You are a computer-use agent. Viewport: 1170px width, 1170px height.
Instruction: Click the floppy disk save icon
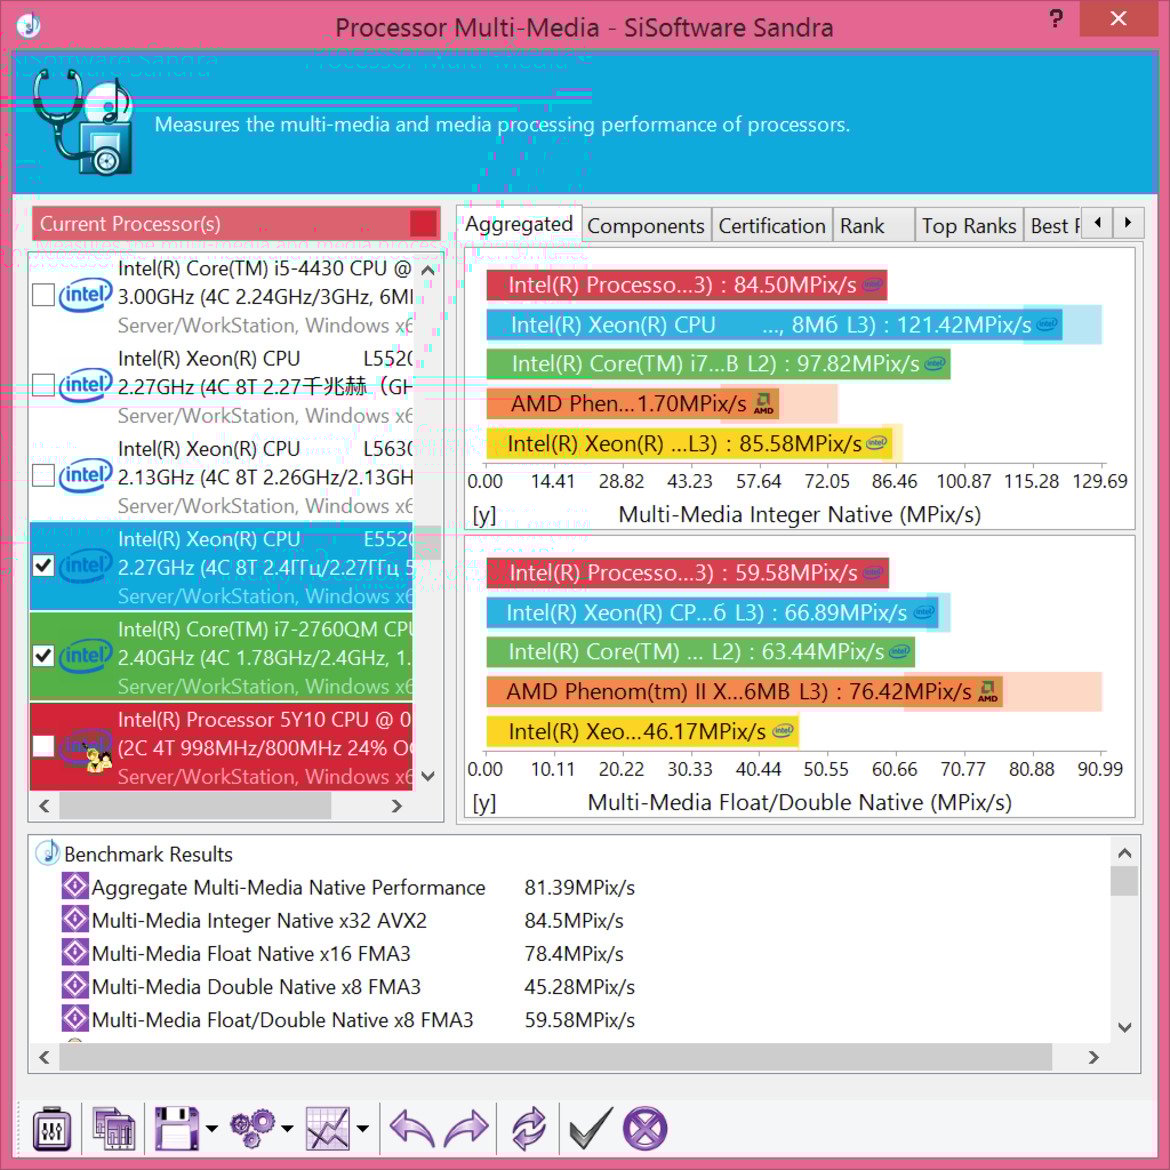(x=176, y=1128)
